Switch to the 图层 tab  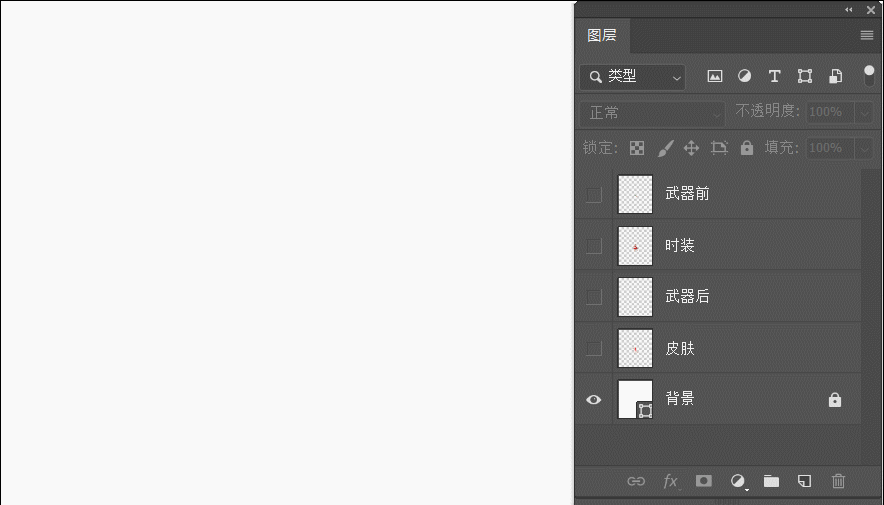(x=602, y=36)
